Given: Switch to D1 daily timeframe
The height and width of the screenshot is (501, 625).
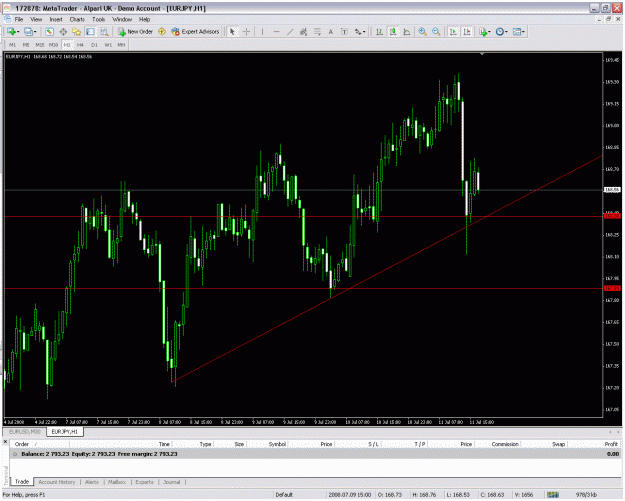Looking at the screenshot, I should [x=94, y=45].
